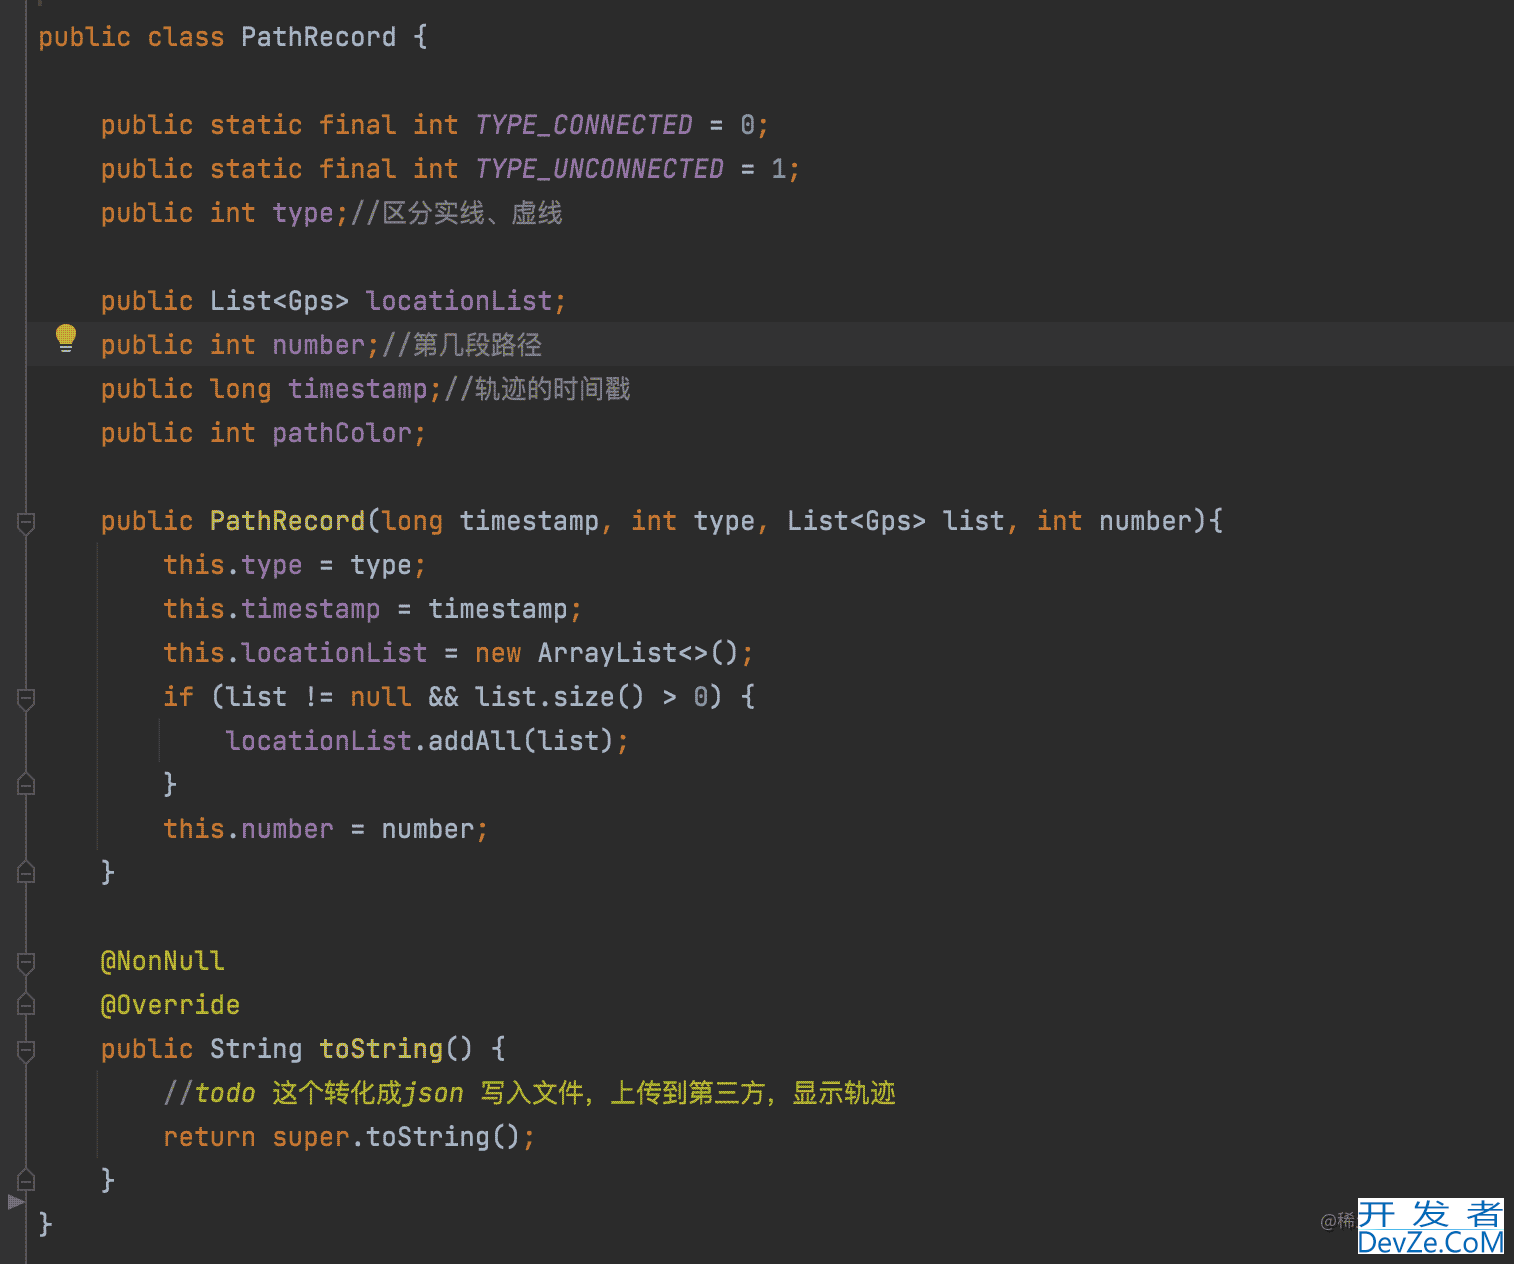Screen dimensions: 1514x1264
Task: Click the pathColor field
Action: [x=342, y=433]
